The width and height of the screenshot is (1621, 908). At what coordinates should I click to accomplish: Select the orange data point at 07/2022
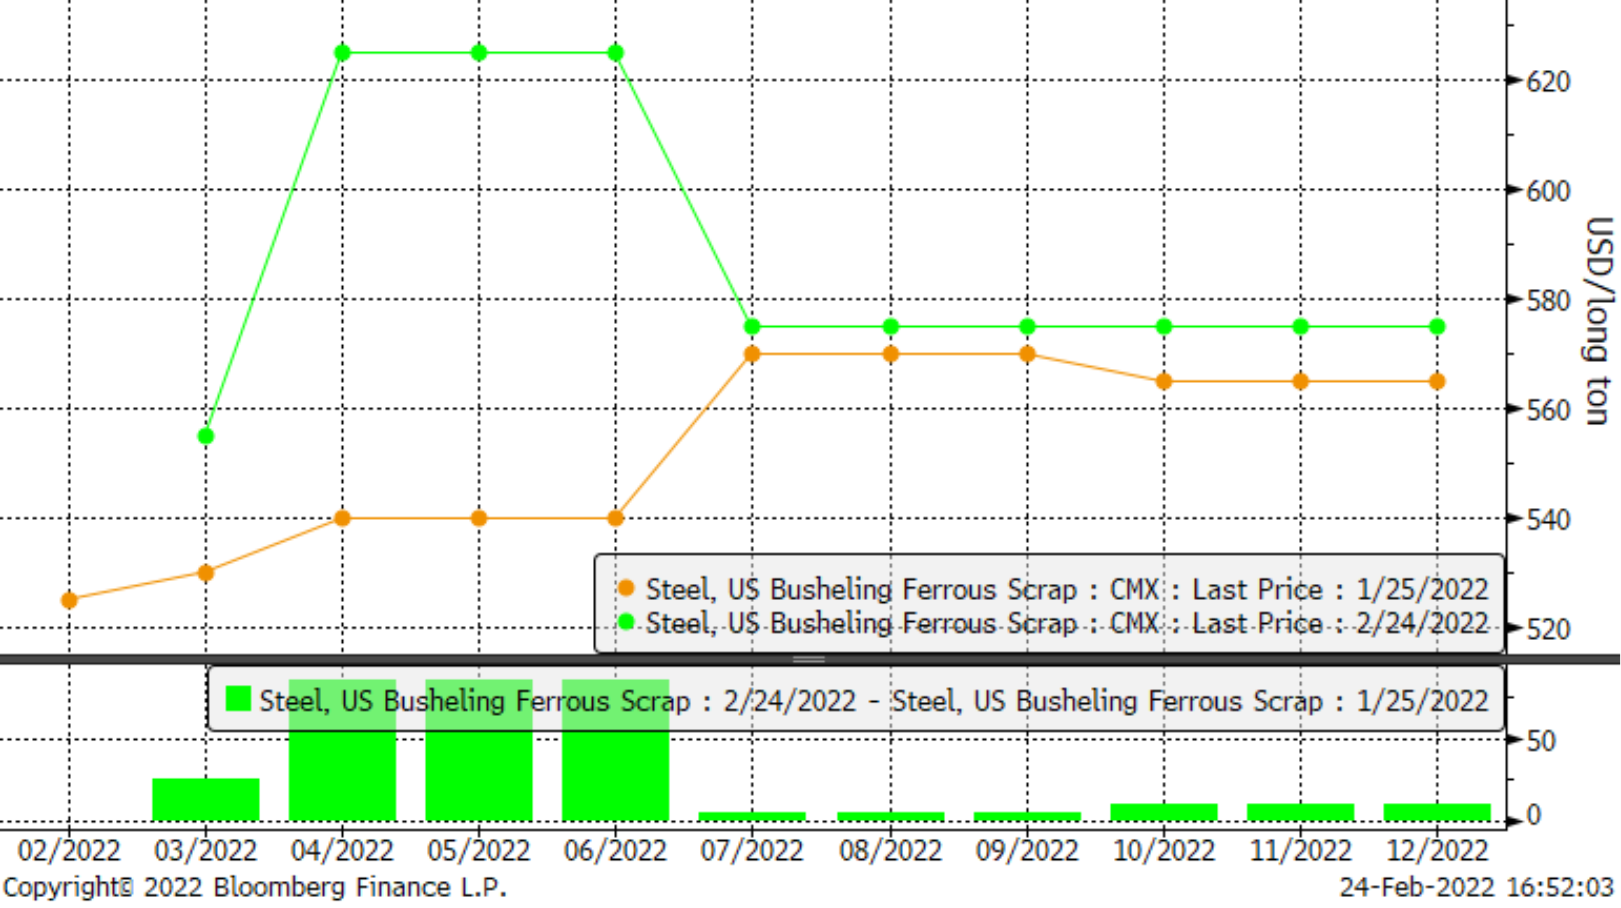pyautogui.click(x=753, y=354)
